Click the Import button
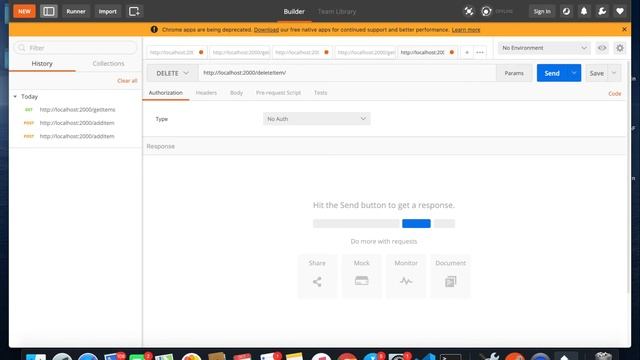 [107, 11]
